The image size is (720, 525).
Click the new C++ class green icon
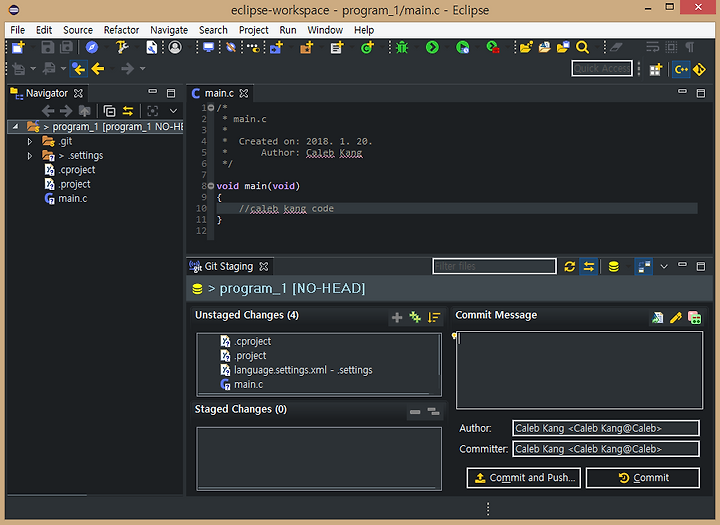coord(367,47)
